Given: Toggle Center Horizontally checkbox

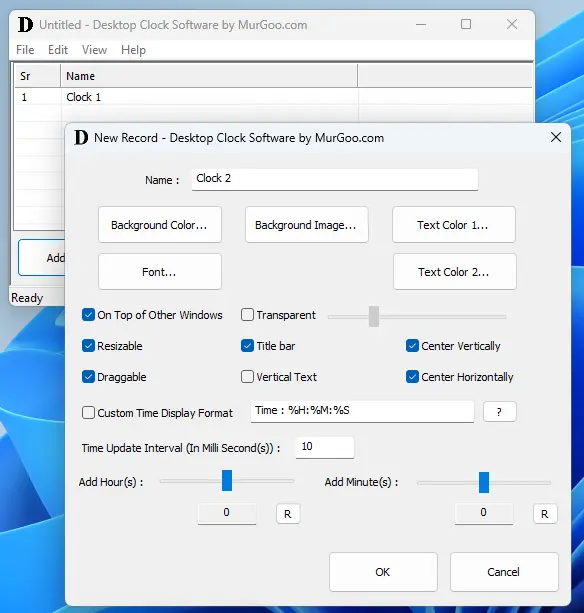Looking at the screenshot, I should (412, 377).
